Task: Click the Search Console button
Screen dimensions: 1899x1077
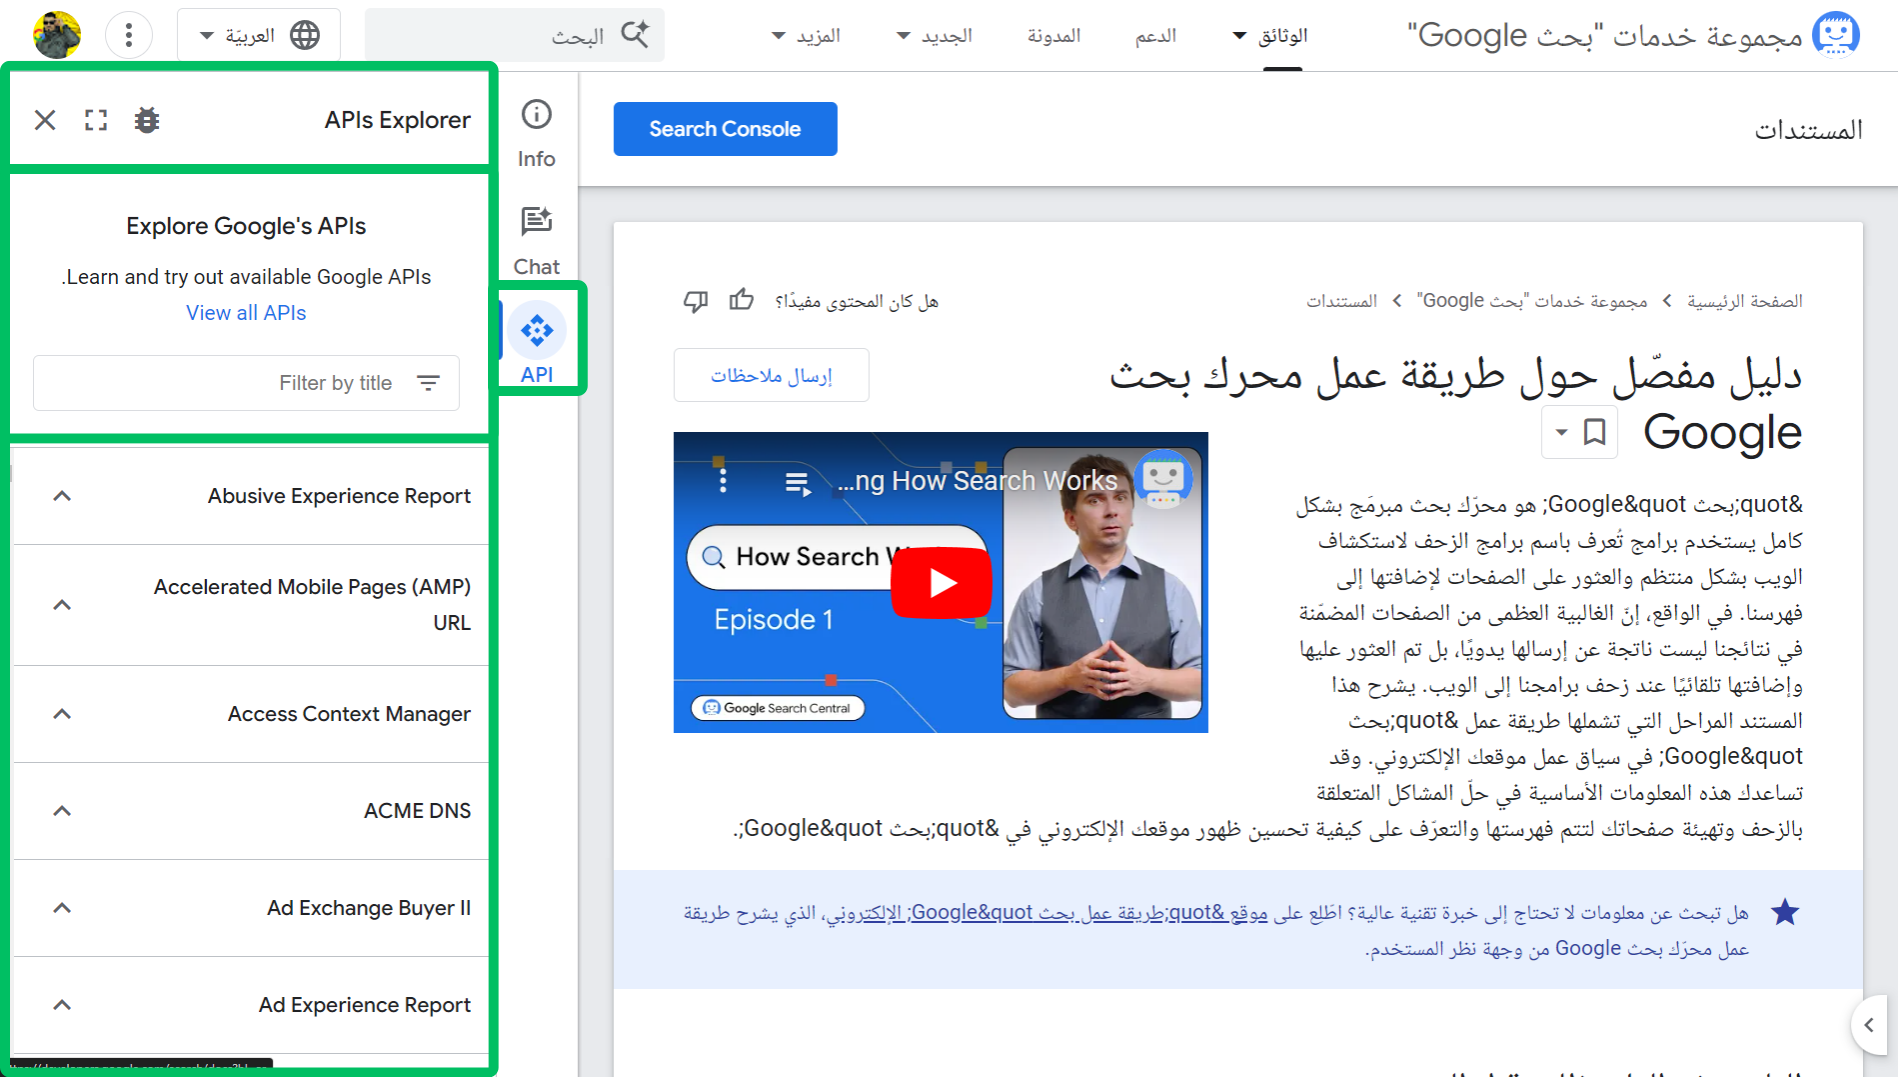Action: (x=725, y=129)
